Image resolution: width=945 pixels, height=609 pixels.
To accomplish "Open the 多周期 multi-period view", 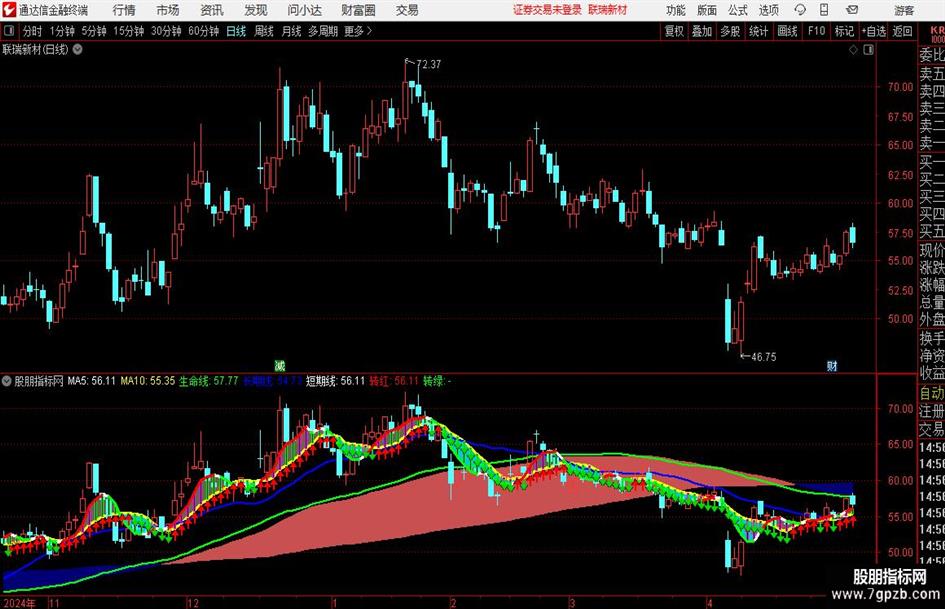I will click(x=323, y=31).
